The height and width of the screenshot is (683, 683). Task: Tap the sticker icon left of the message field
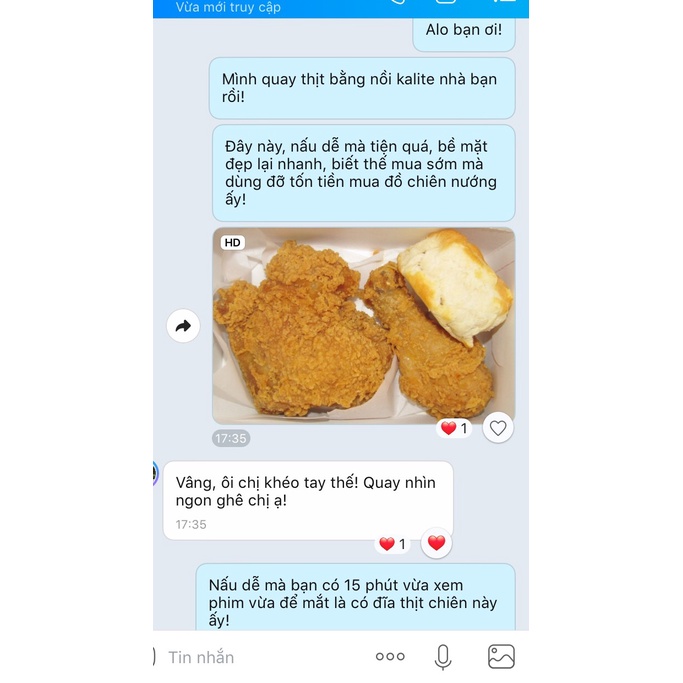[154, 656]
